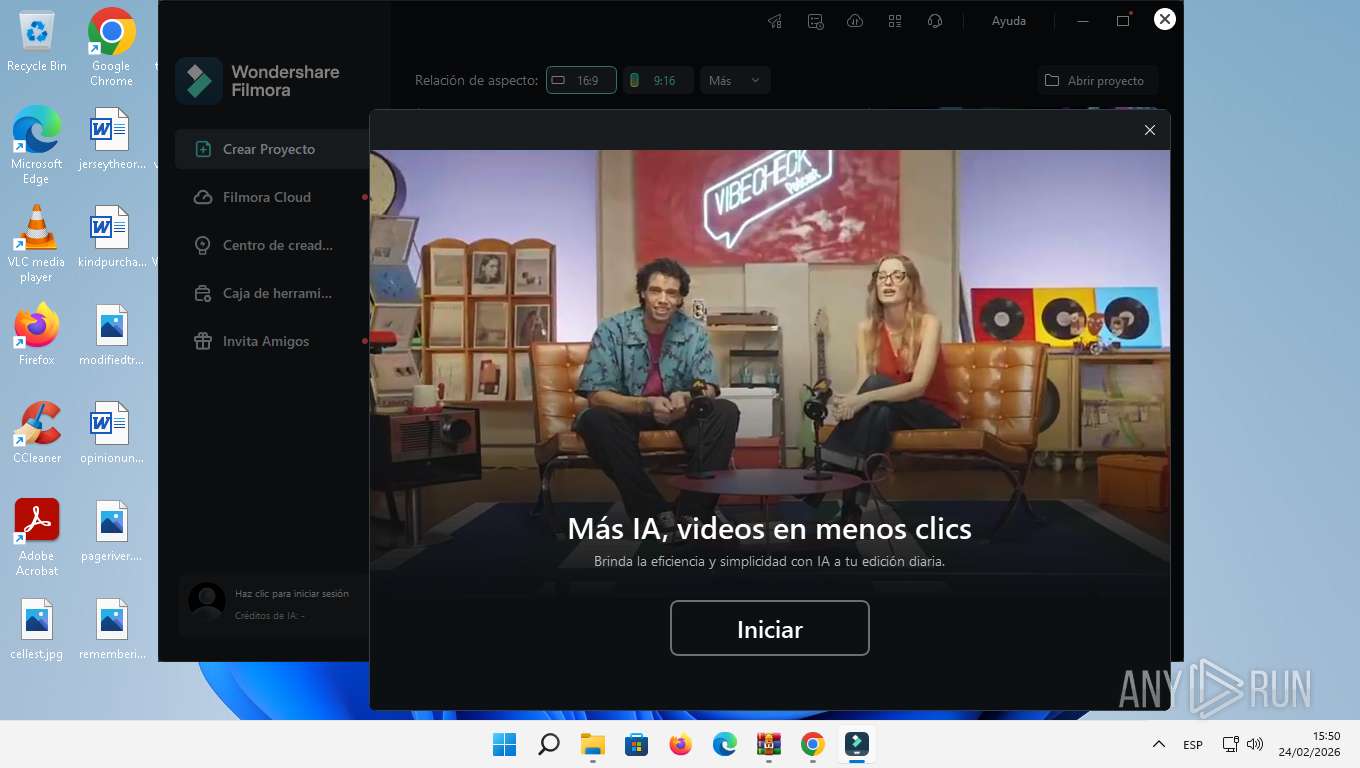This screenshot has height=768, width=1360.
Task: Open Filmora Cloud in the sidebar
Action: click(x=272, y=197)
